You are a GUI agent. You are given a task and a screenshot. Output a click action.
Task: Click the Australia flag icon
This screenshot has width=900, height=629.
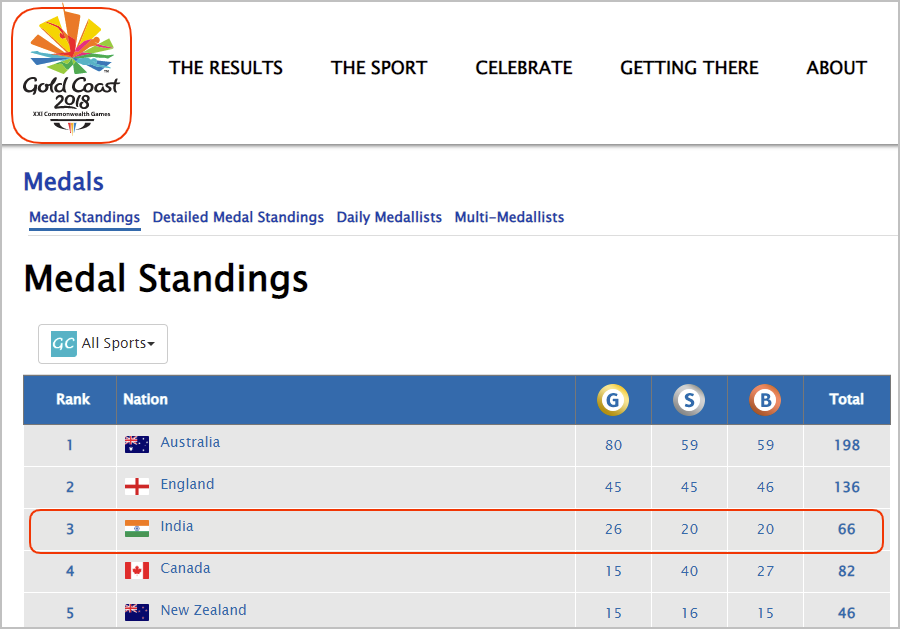[137, 445]
